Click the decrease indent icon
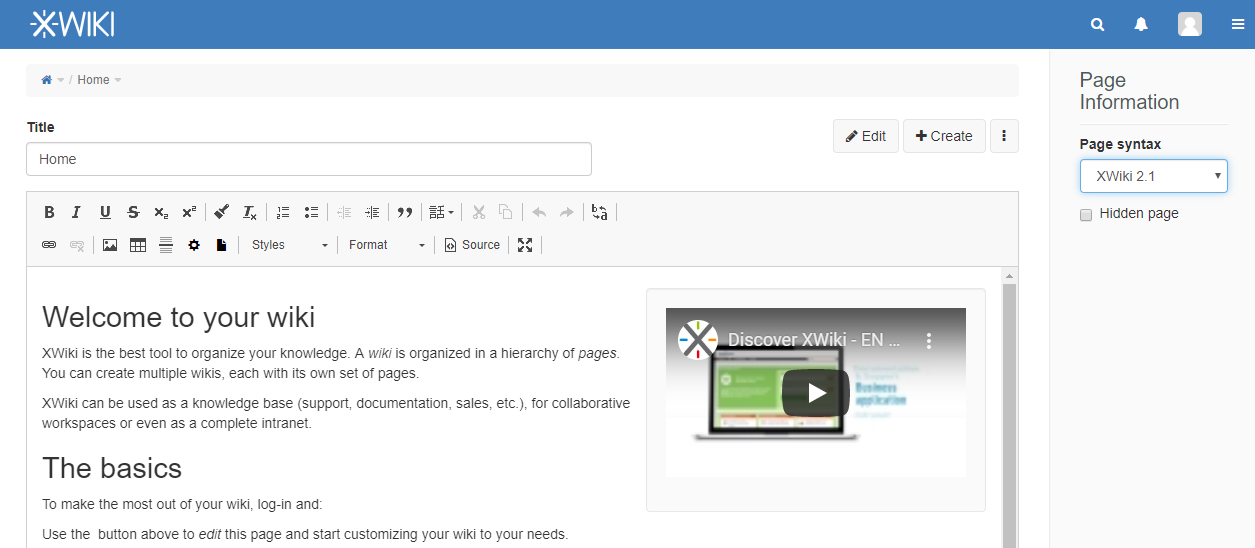Screen dimensions: 1255x548 pyautogui.click(x=344, y=212)
